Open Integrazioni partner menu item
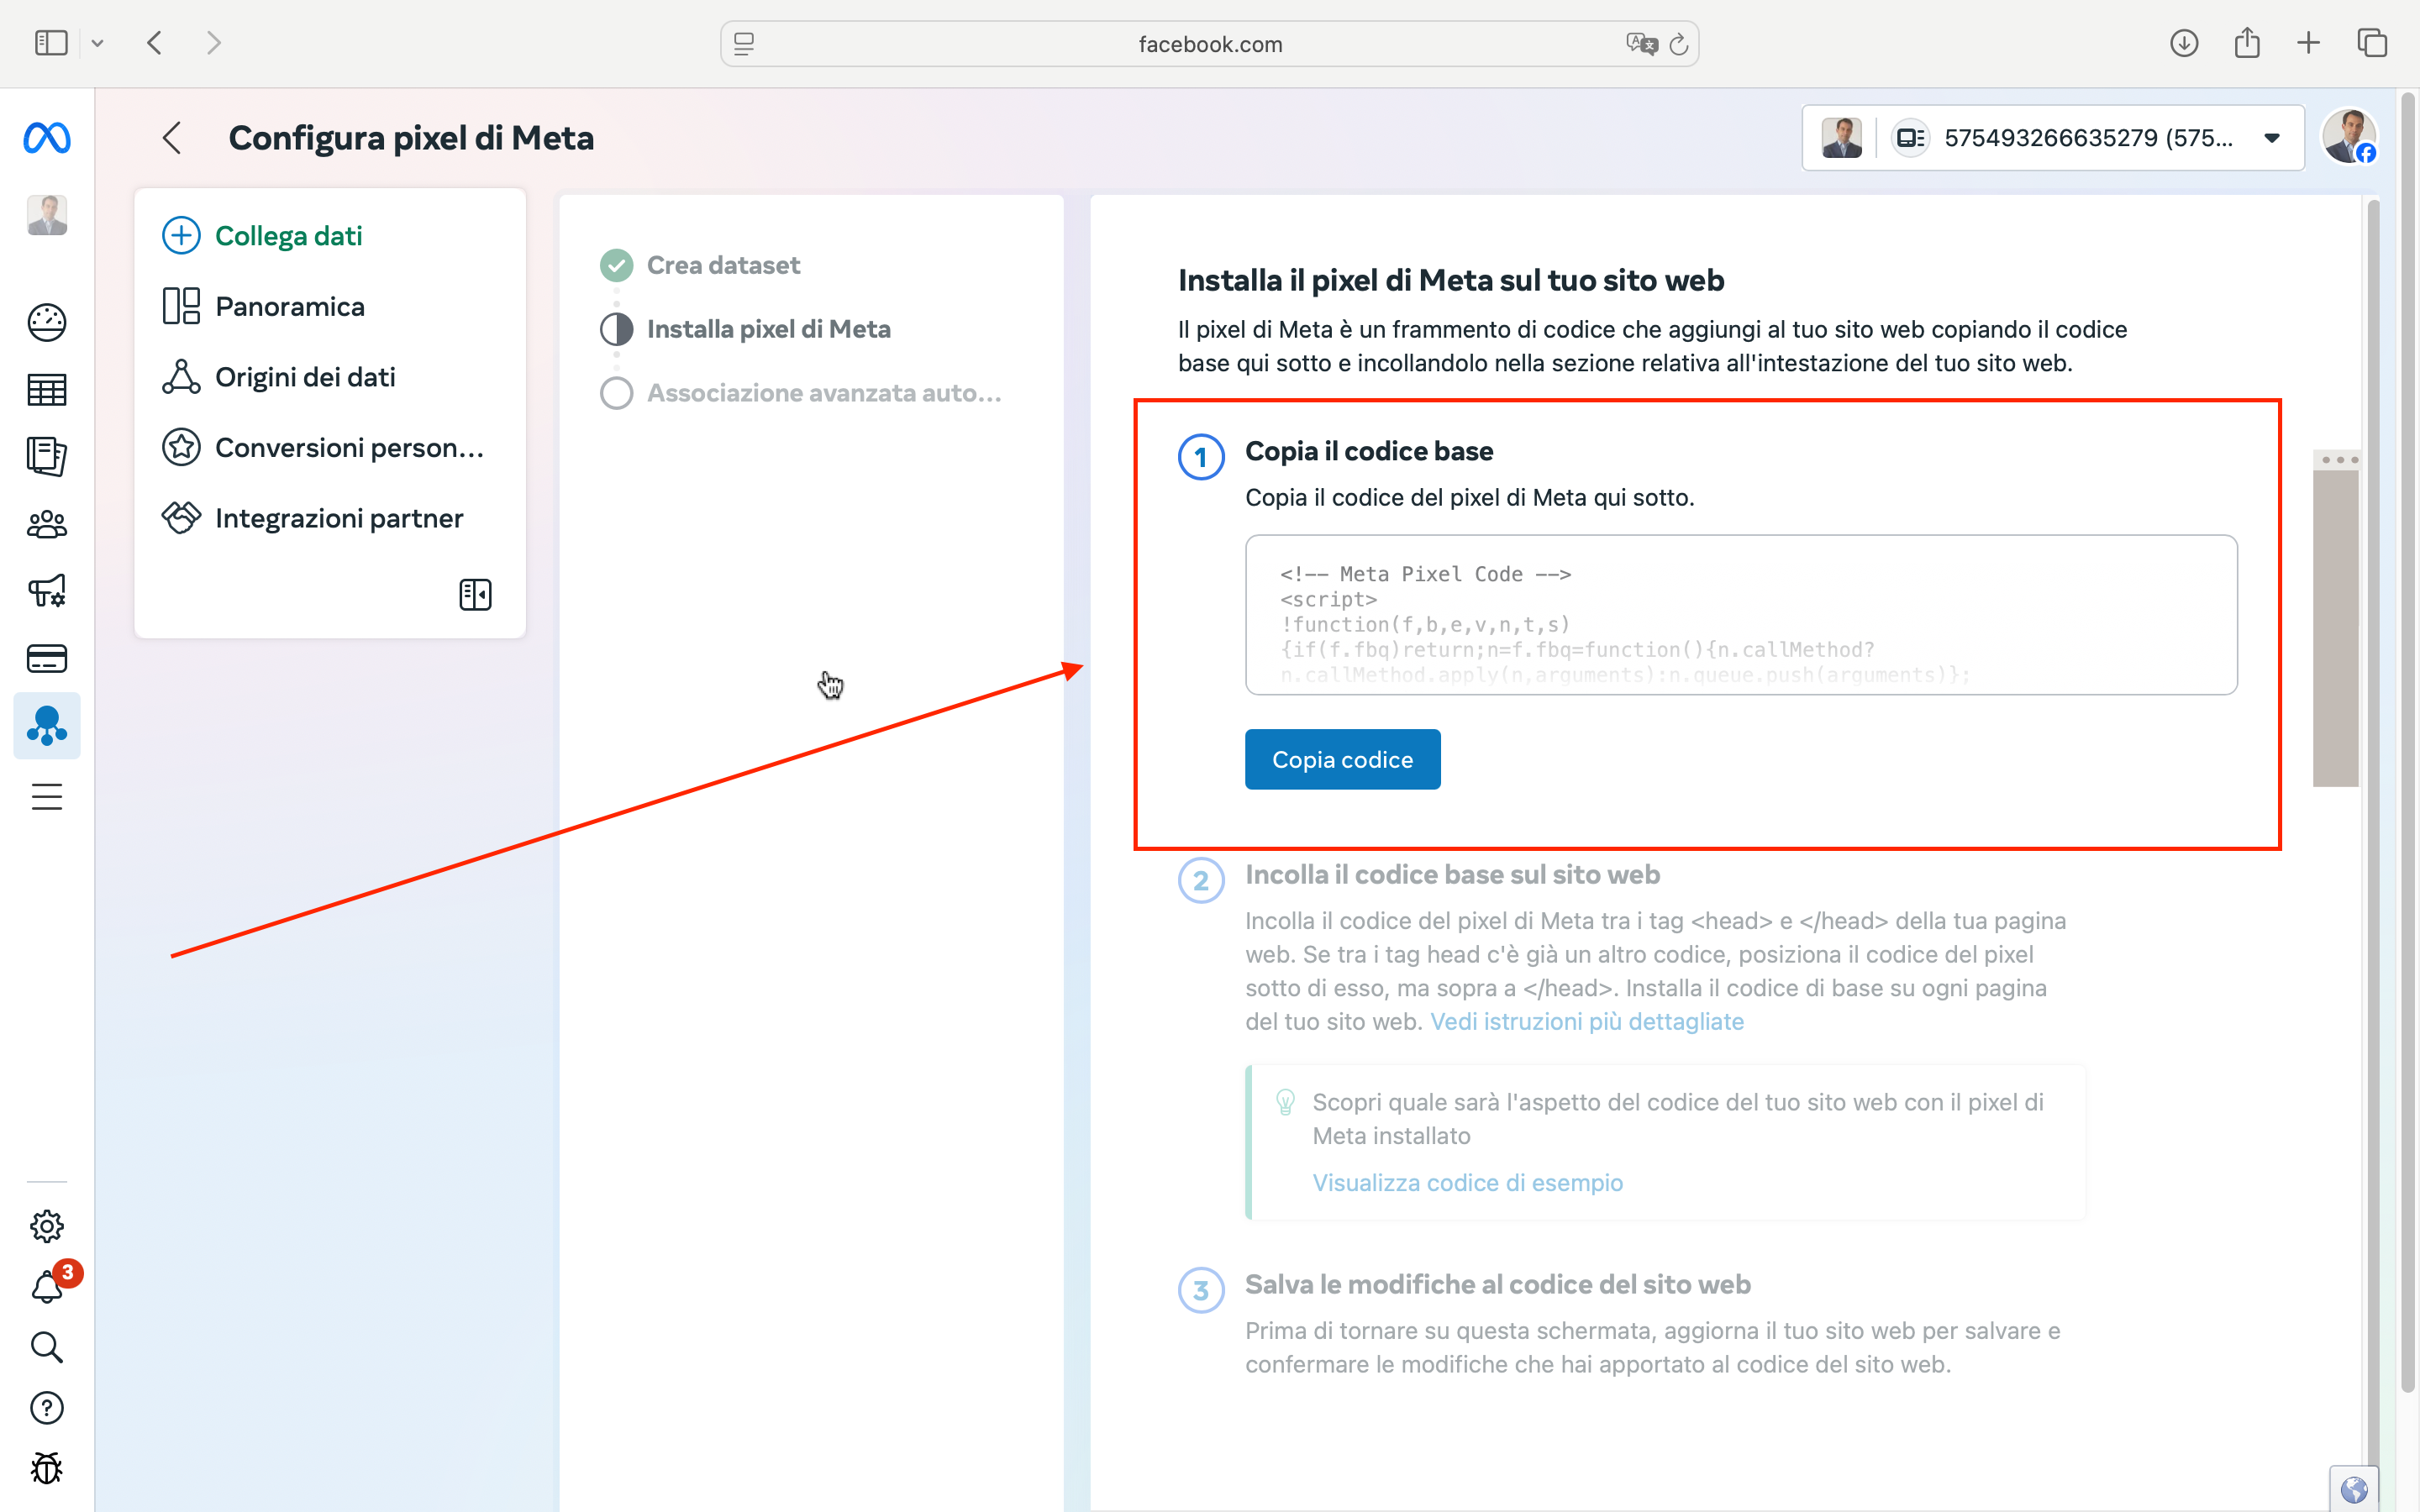The height and width of the screenshot is (1512, 2420). pyautogui.click(x=339, y=518)
